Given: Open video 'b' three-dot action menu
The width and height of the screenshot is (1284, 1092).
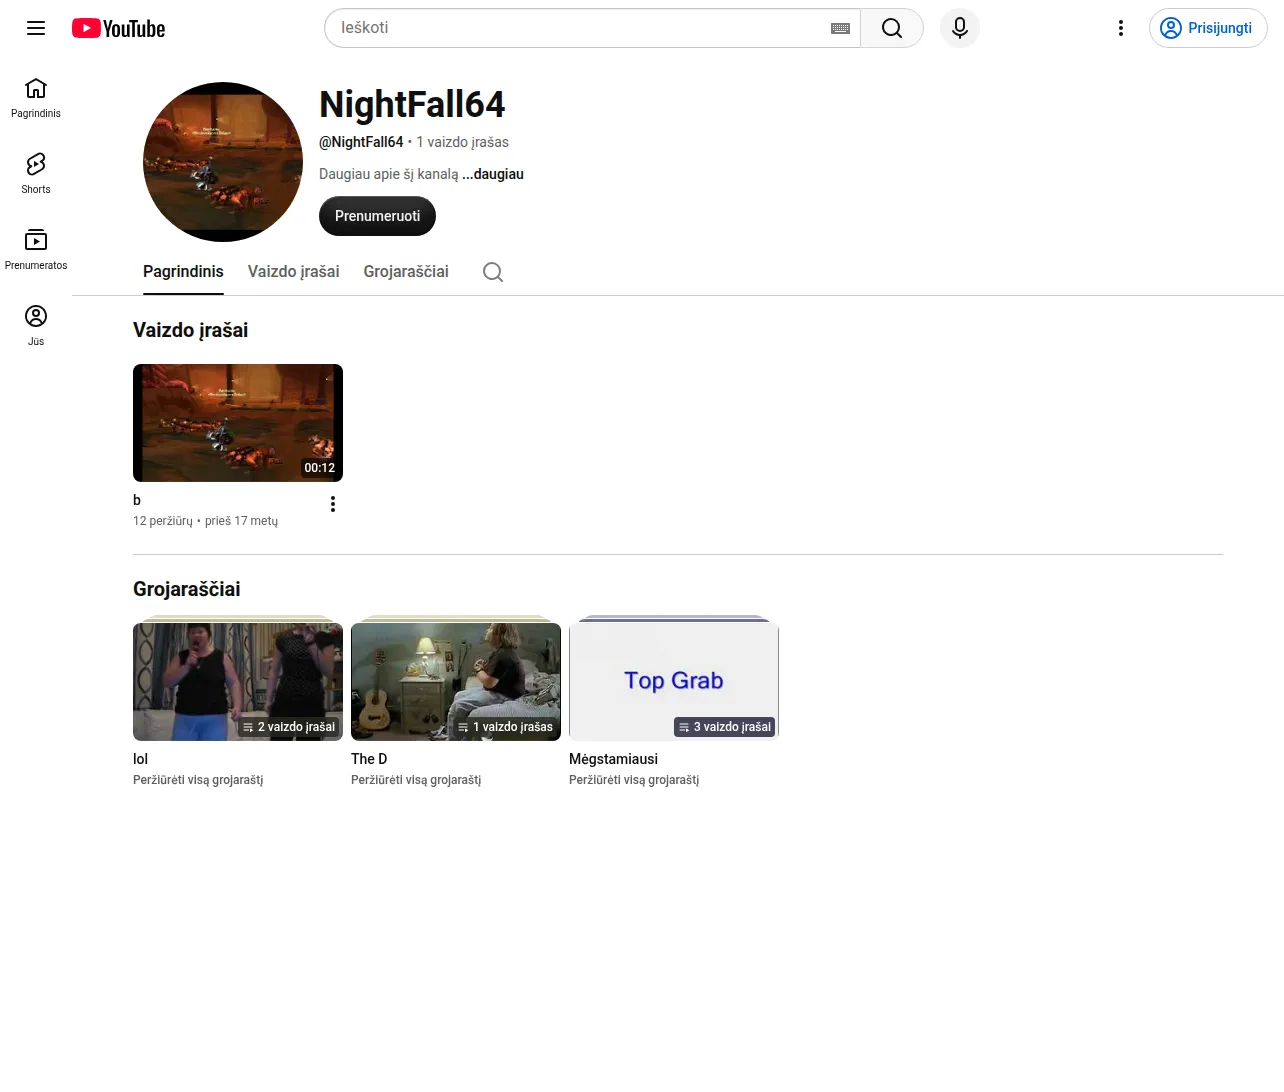Looking at the screenshot, I should pos(333,504).
